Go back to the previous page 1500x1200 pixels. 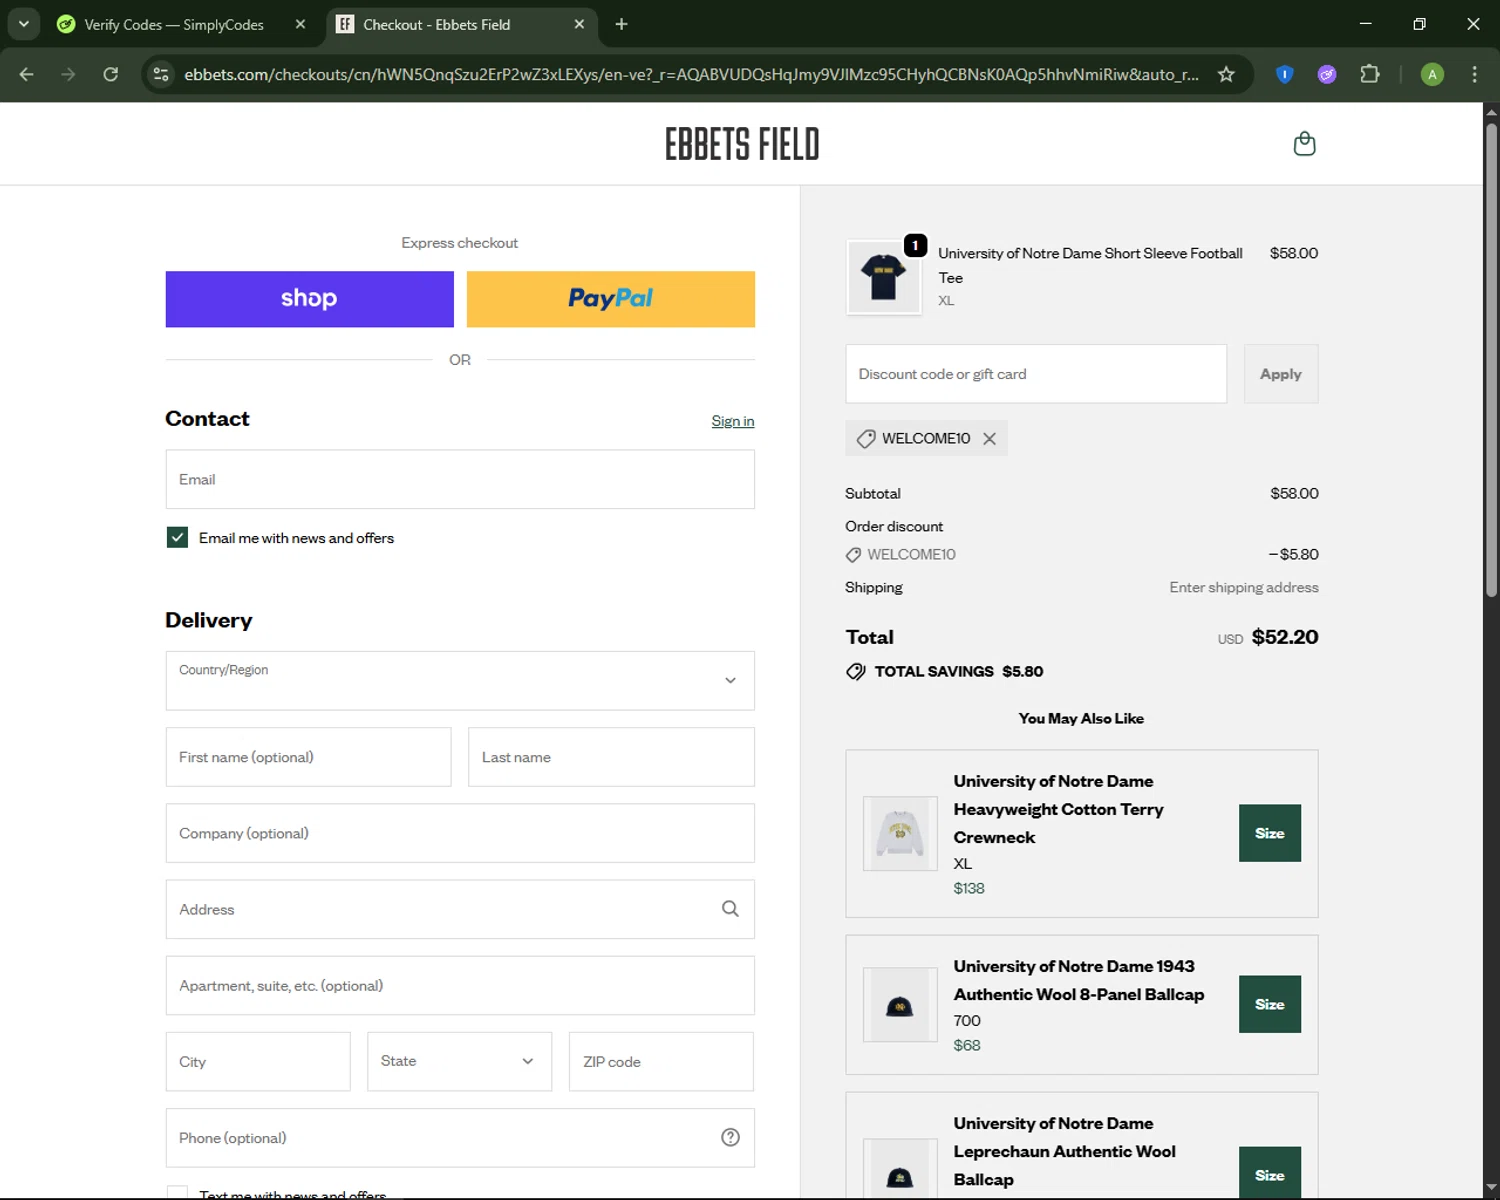coord(27,74)
